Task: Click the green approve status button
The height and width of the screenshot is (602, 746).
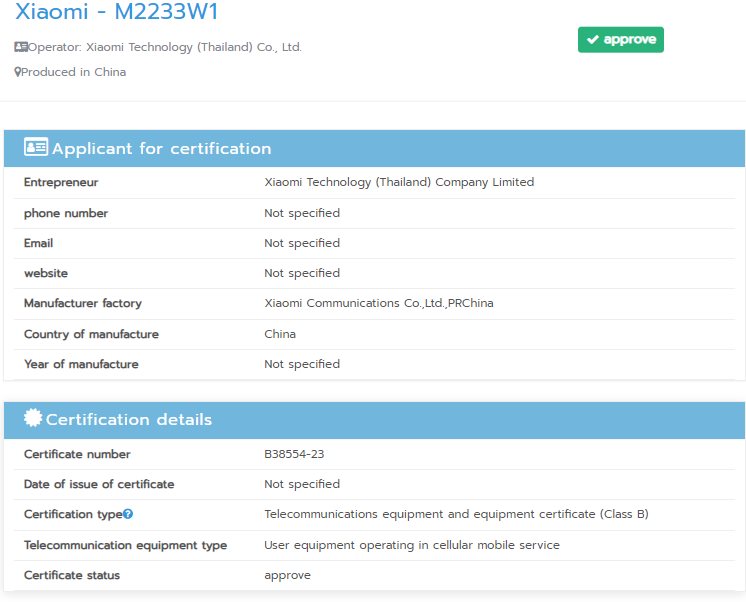Action: (620, 39)
